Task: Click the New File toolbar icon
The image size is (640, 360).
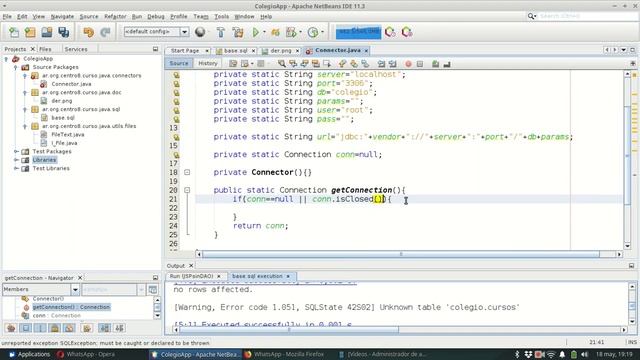Action: [x=14, y=32]
